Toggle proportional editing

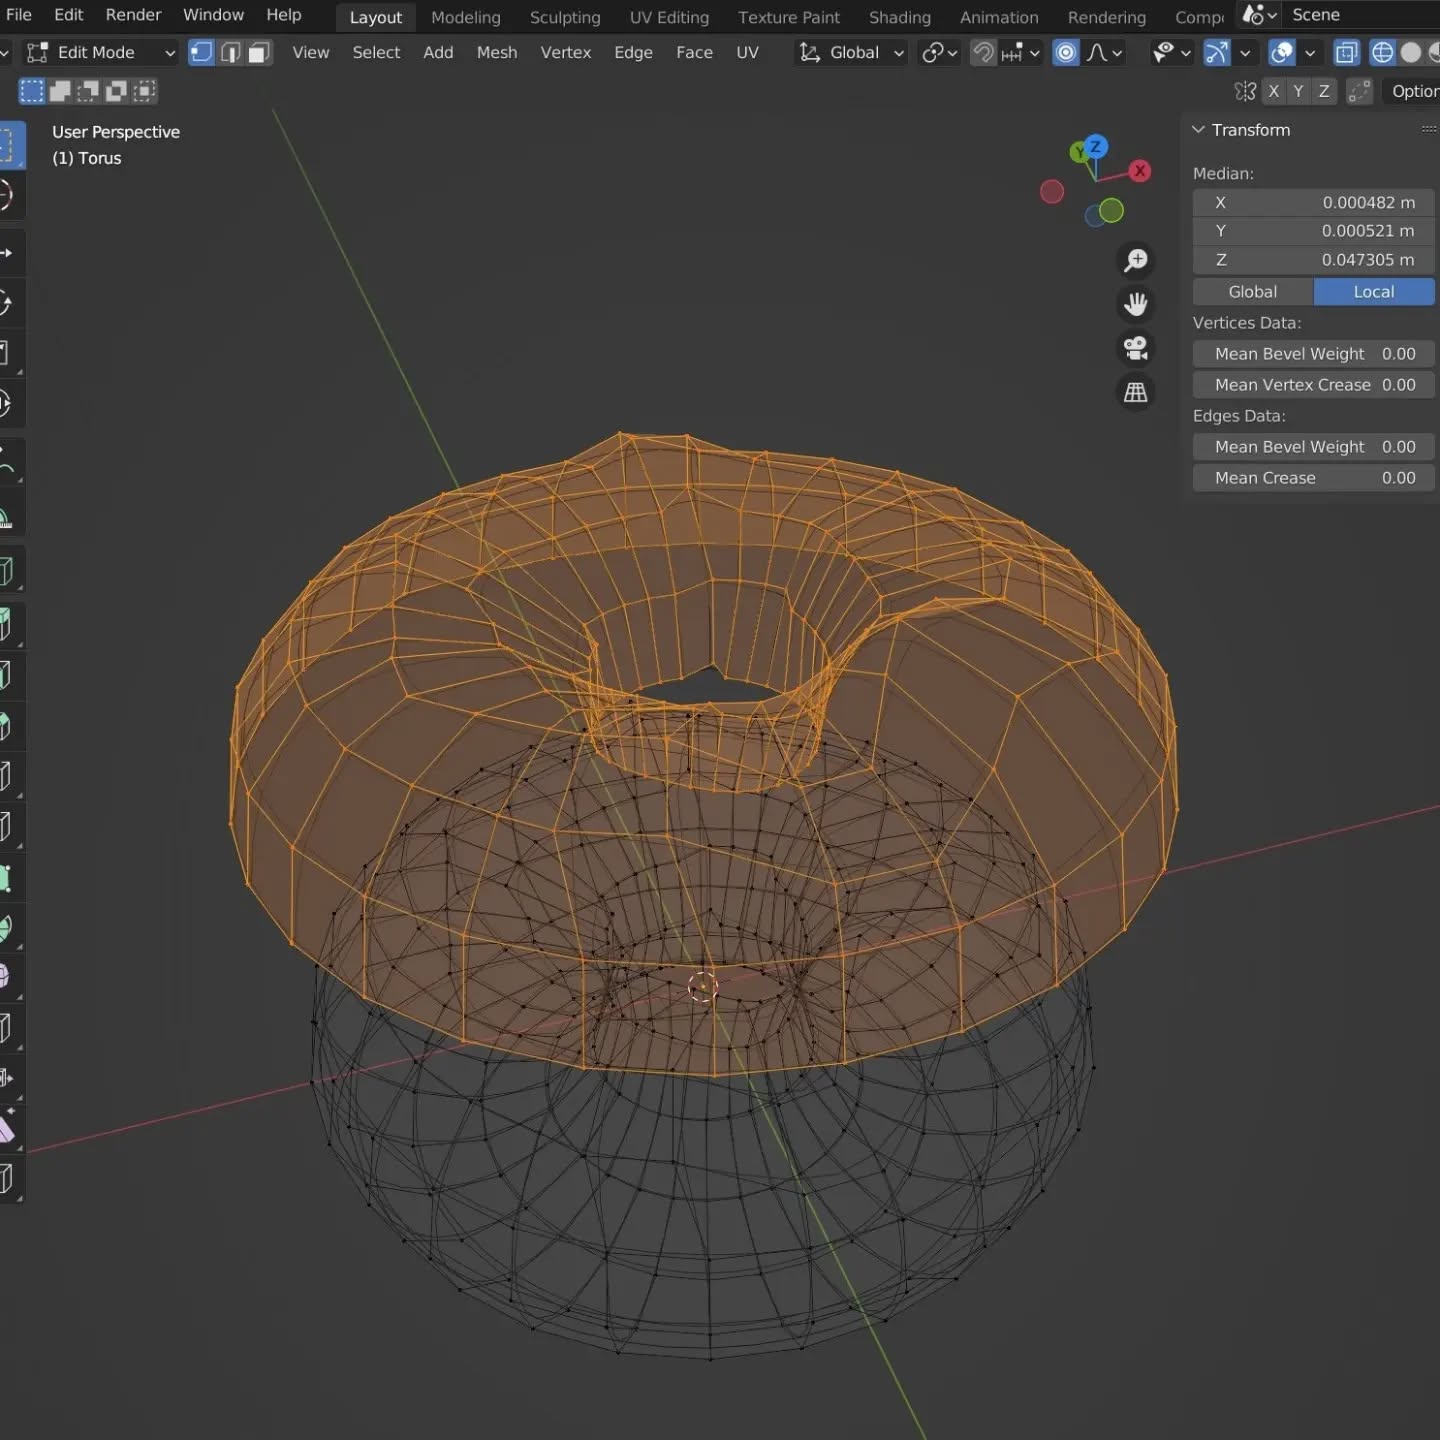[x=1066, y=53]
